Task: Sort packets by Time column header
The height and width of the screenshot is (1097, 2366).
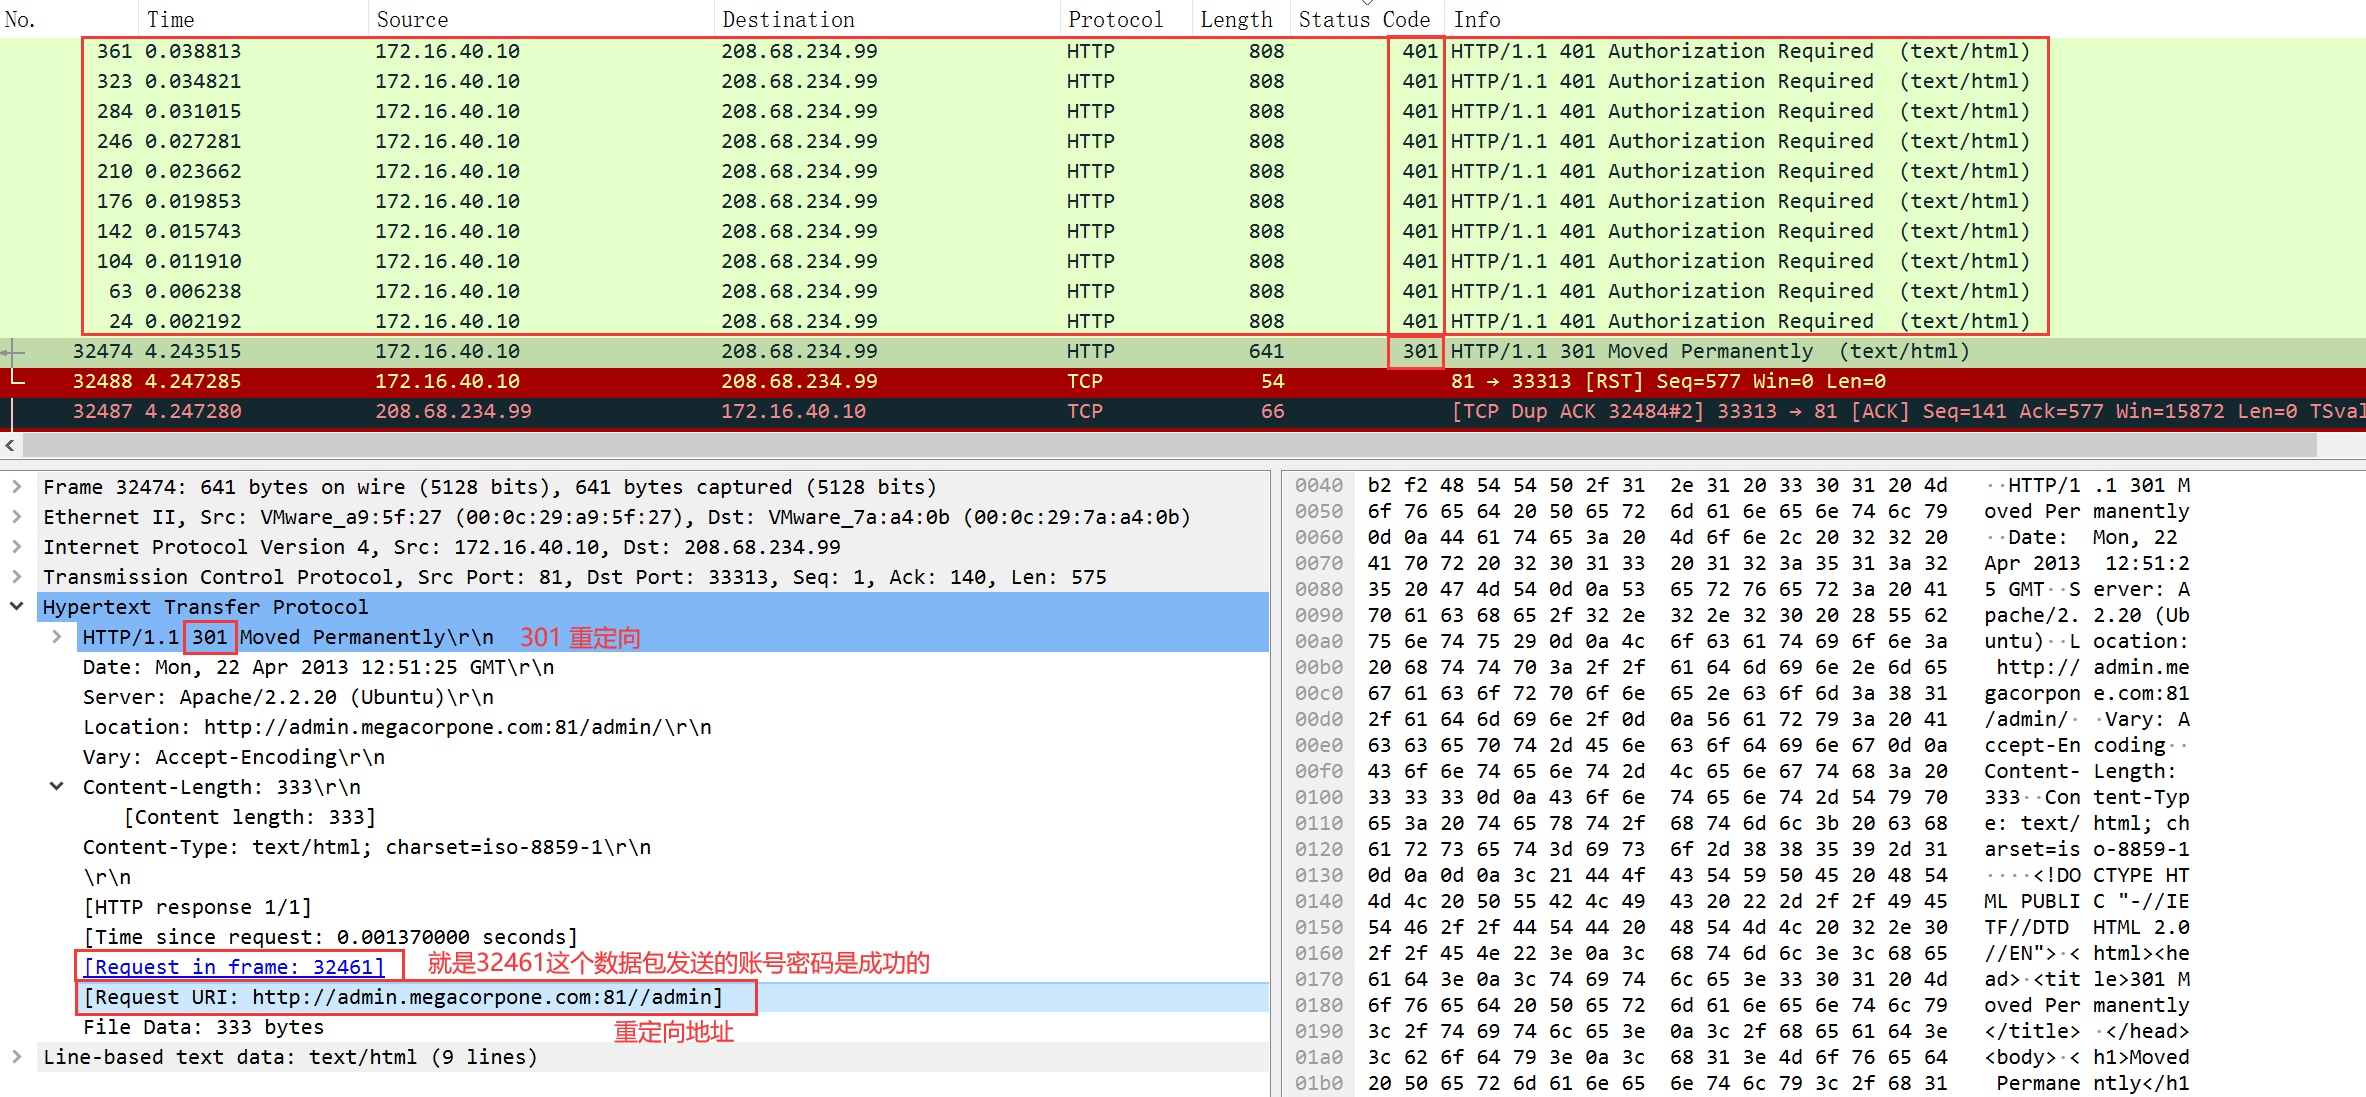Action: click(x=171, y=20)
